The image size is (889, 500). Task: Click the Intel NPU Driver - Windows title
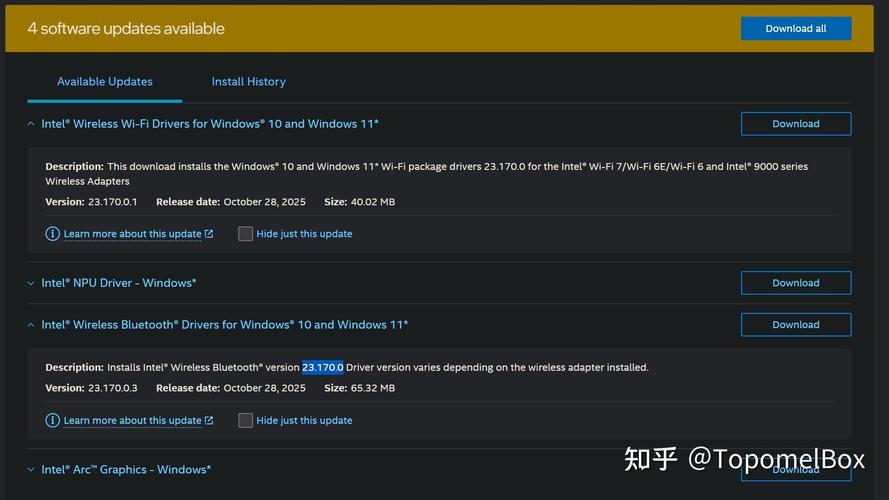[118, 283]
